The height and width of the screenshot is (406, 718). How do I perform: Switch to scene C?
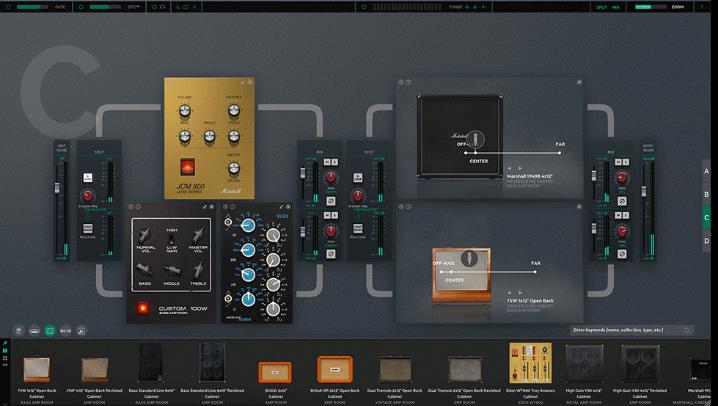coord(706,217)
